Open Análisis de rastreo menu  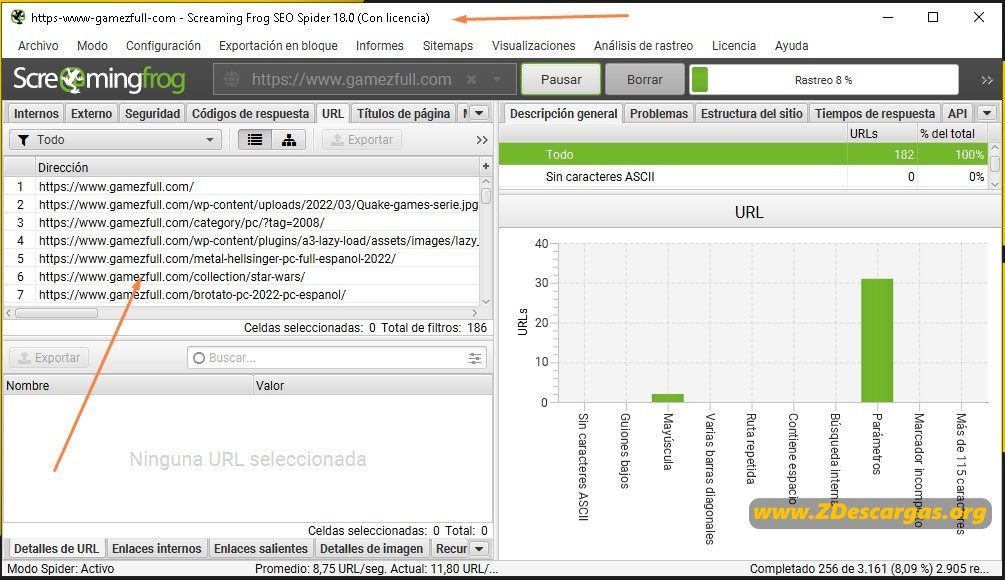point(643,46)
